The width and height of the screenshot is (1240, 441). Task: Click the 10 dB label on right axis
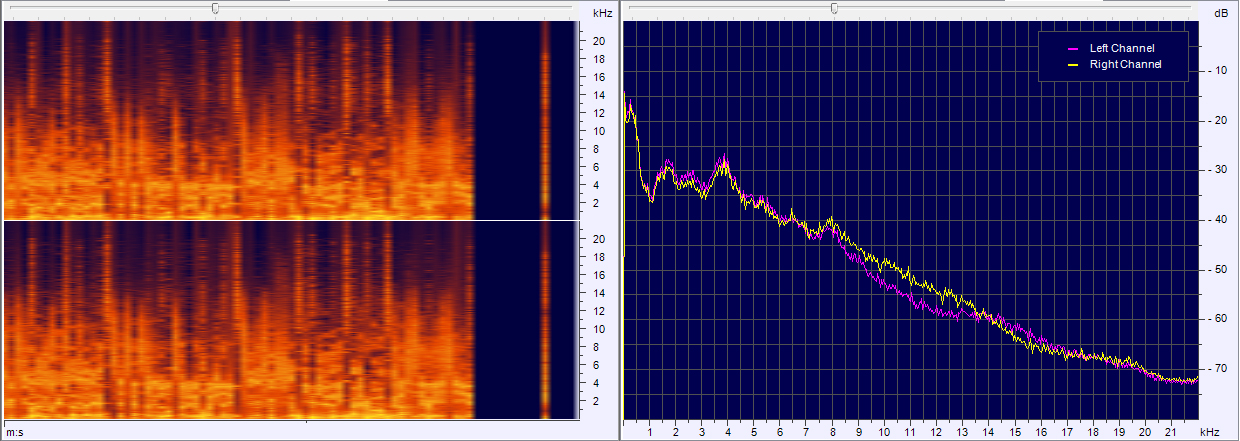click(1220, 71)
